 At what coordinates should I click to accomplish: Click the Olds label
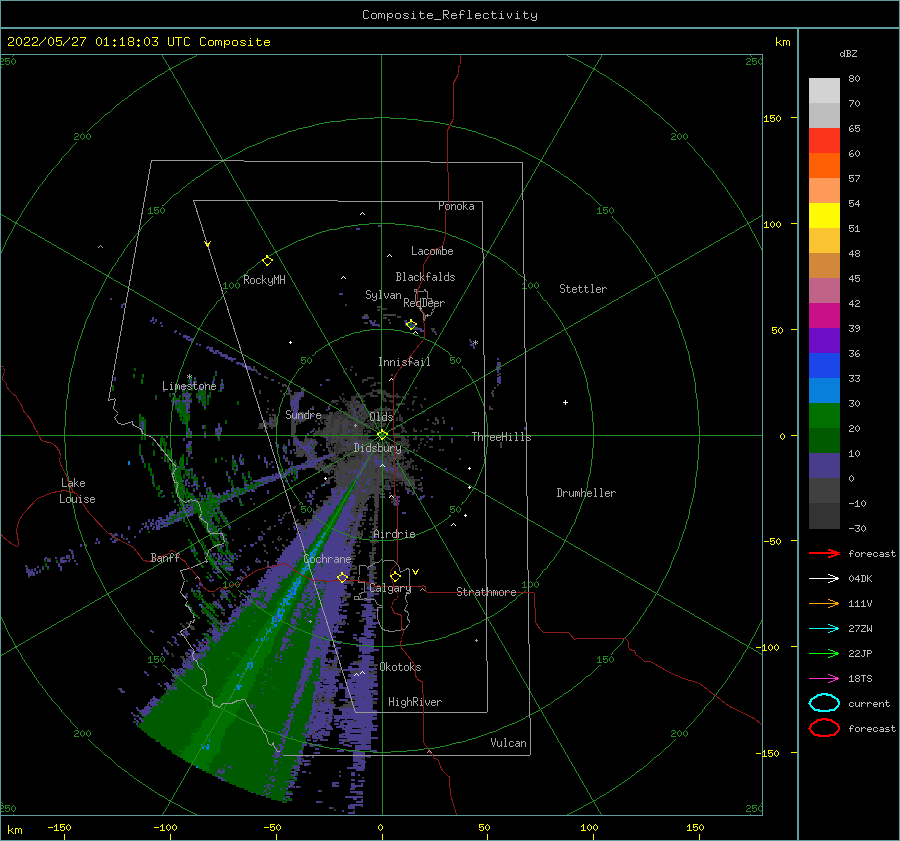pyautogui.click(x=381, y=417)
